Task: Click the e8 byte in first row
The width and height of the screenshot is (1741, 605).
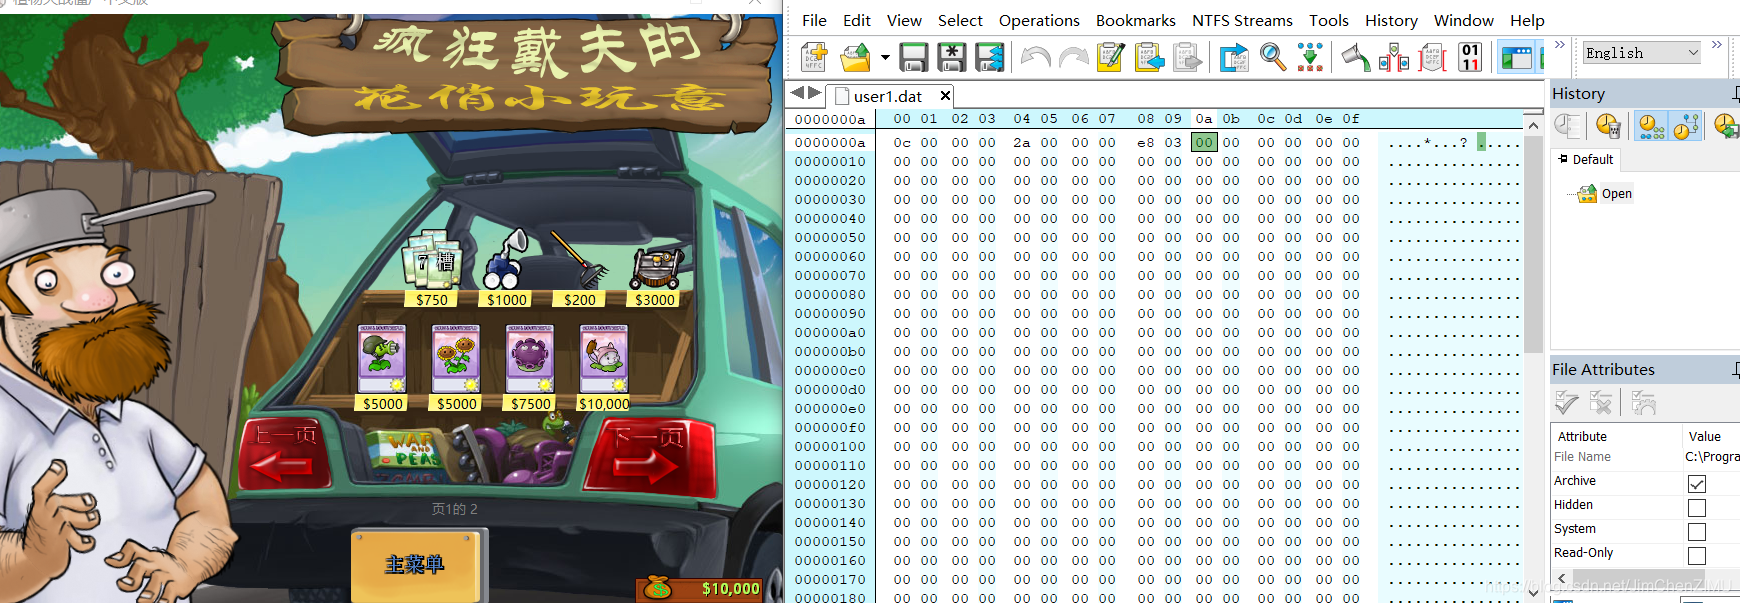Action: click(x=1145, y=143)
